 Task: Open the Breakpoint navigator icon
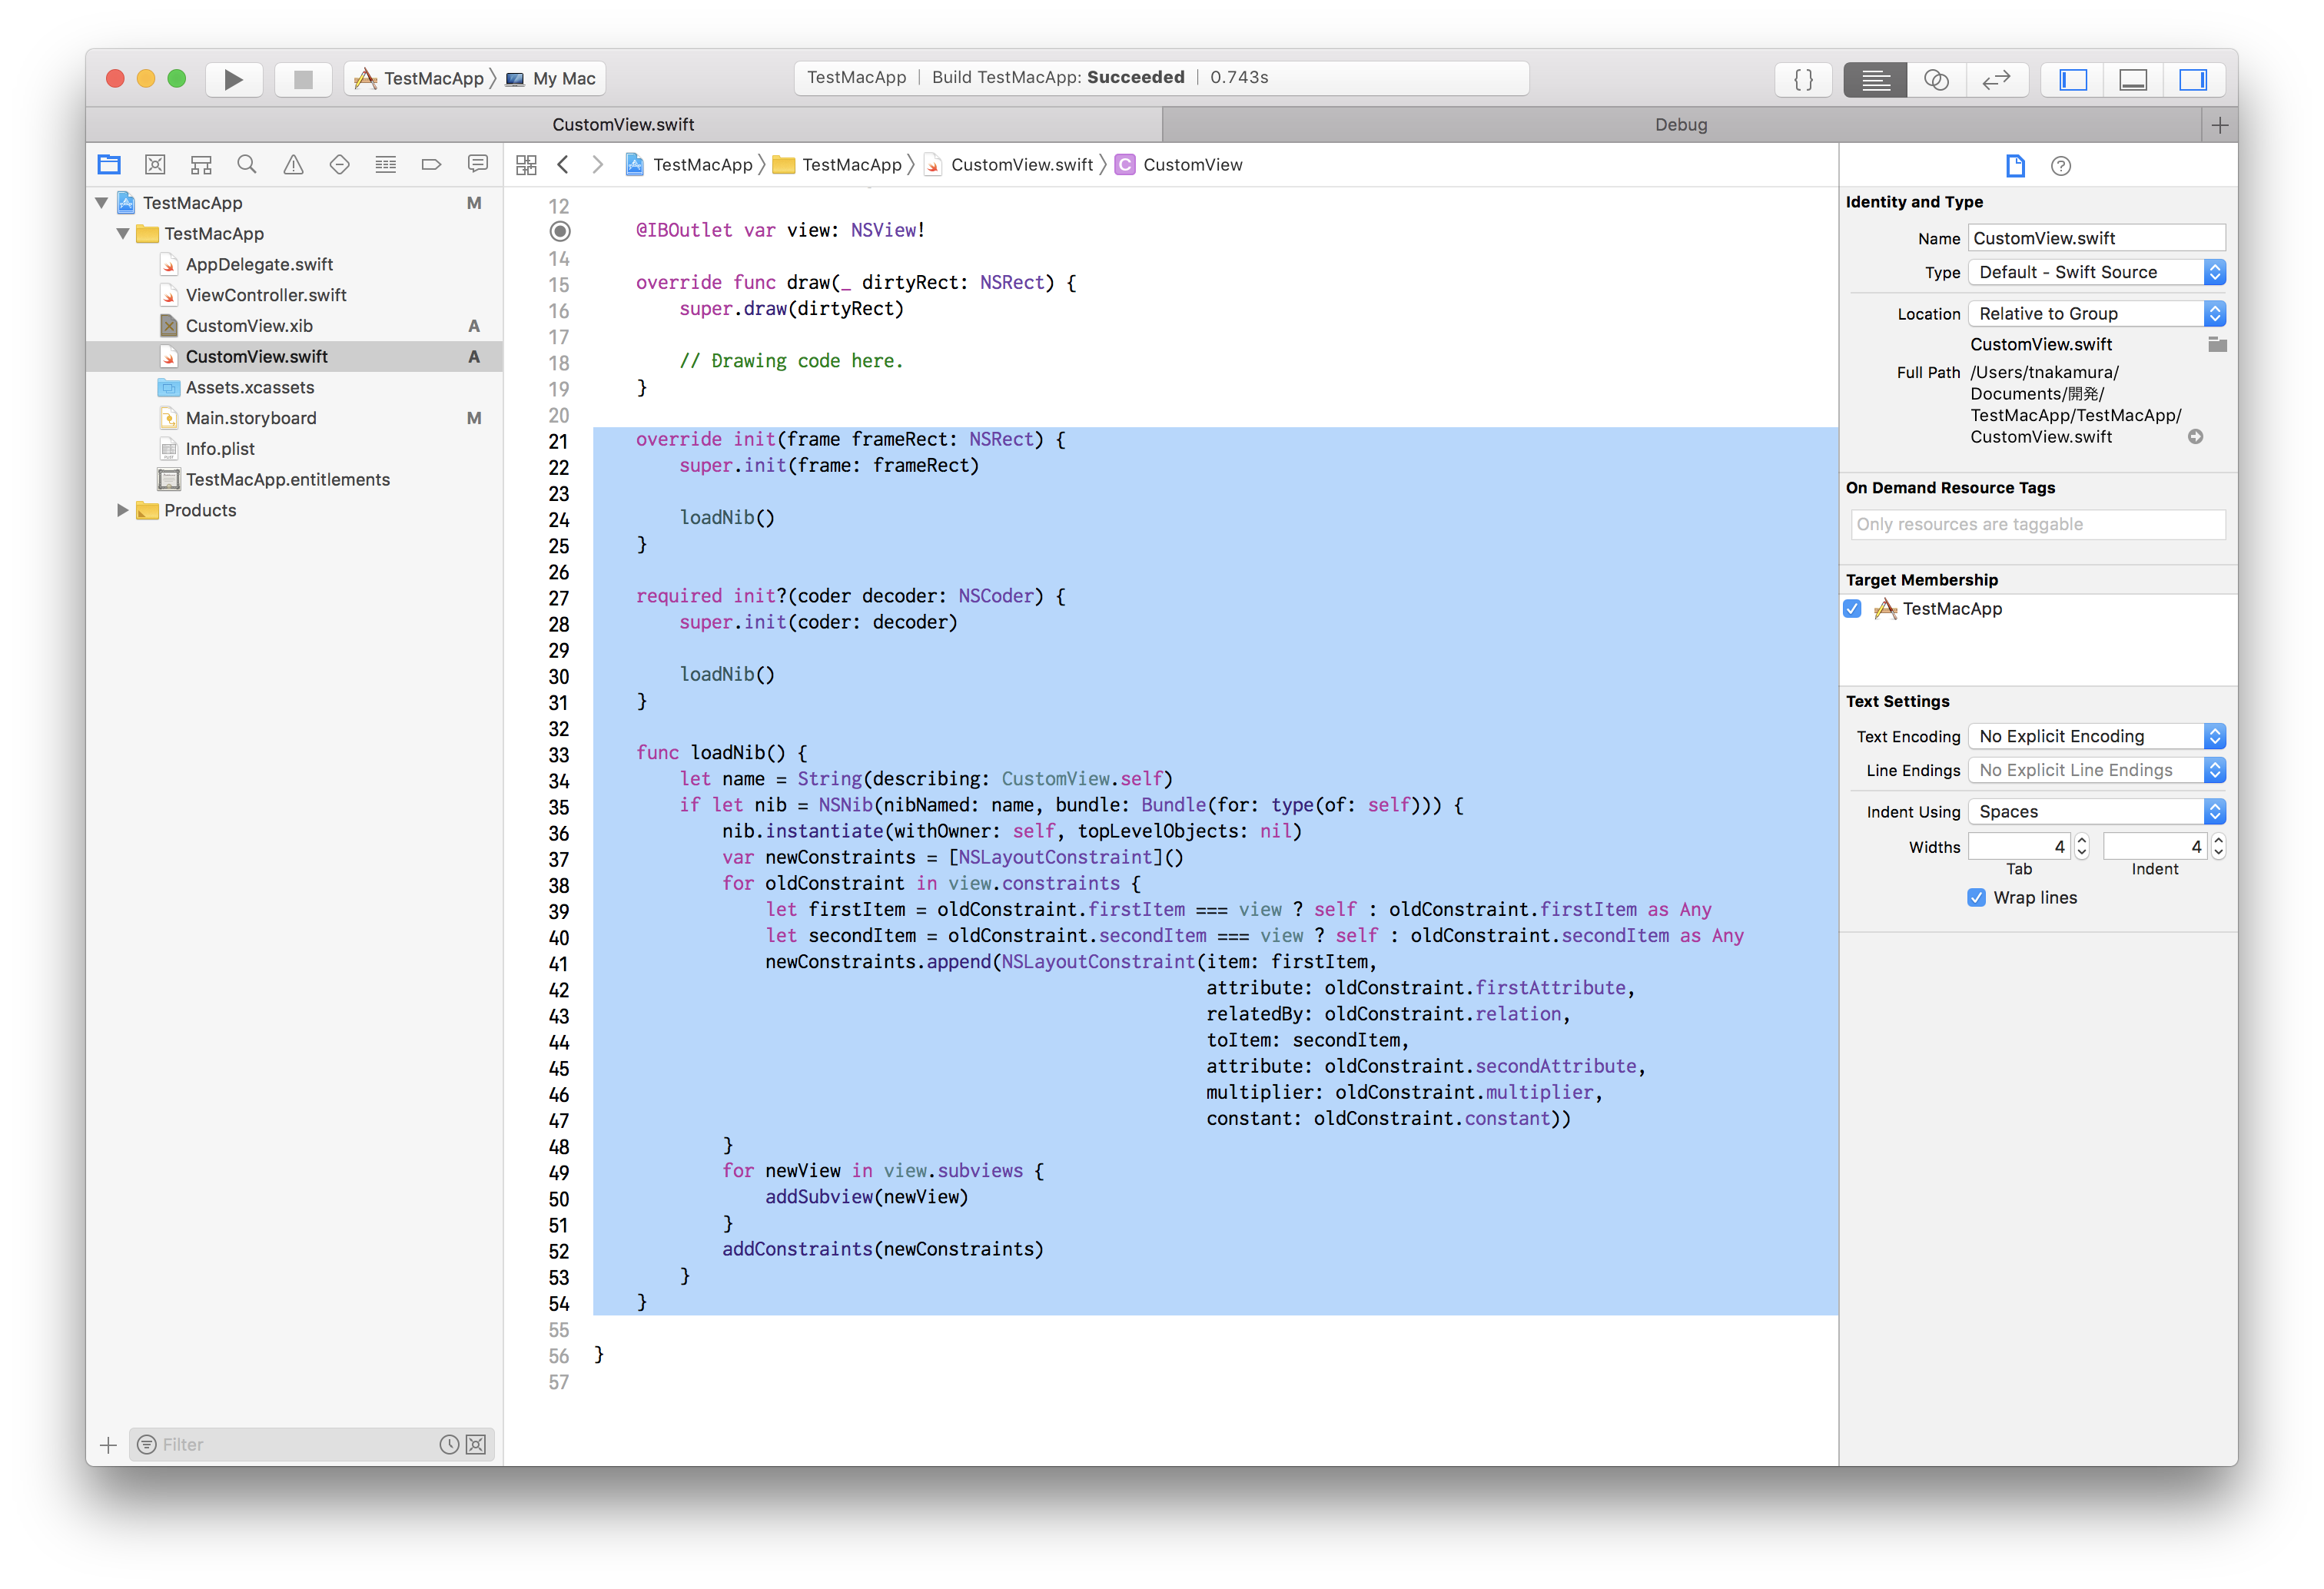(x=431, y=165)
